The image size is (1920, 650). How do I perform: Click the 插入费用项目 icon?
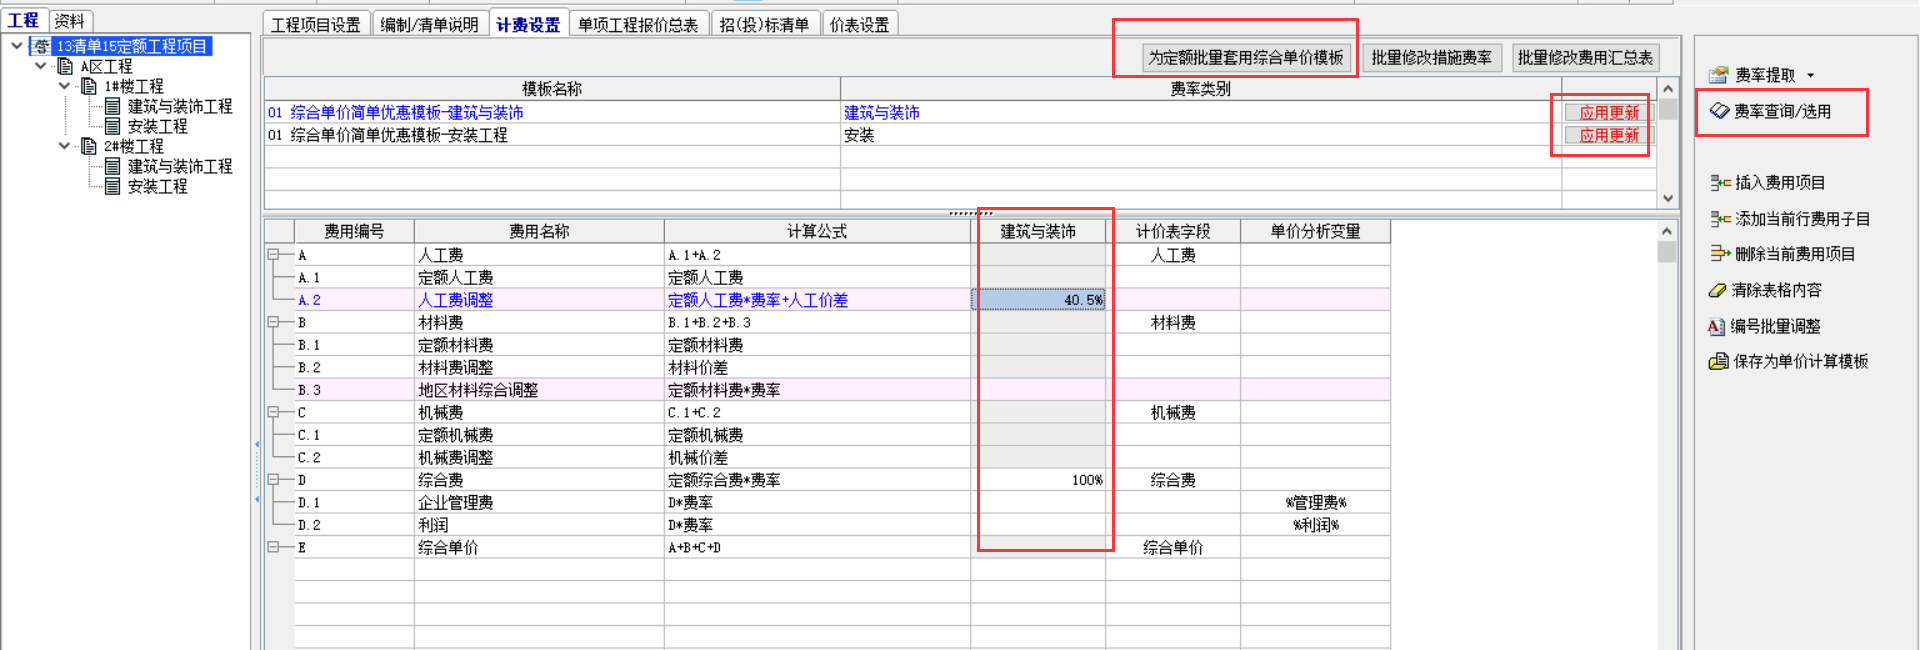(1719, 182)
